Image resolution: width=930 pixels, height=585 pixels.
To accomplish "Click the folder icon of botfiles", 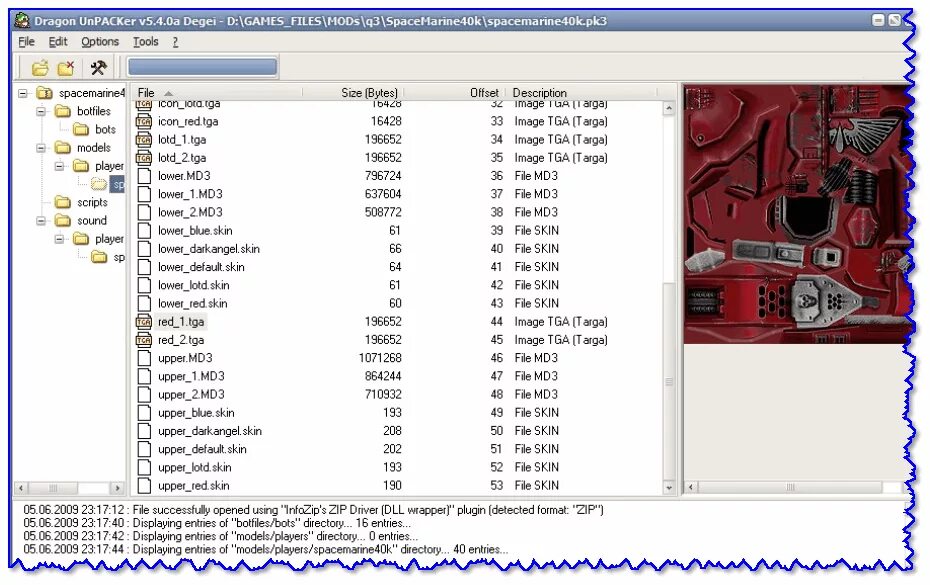I will point(62,111).
